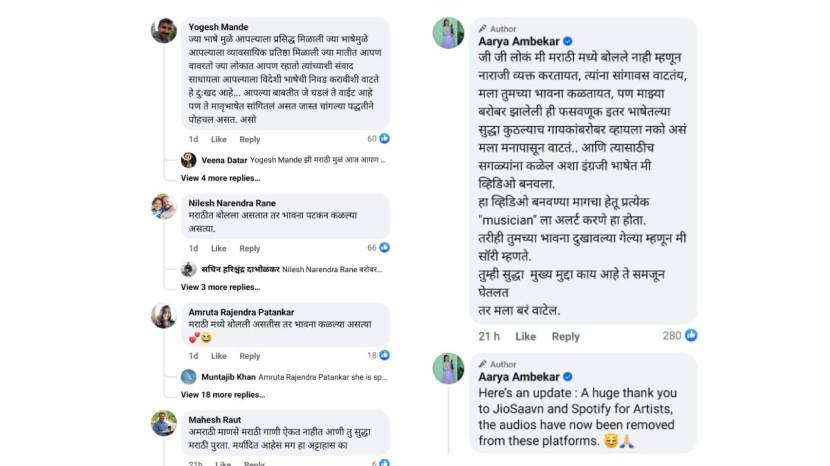Open Yogesh Mande's profile picture
The width and height of the screenshot is (830, 466).
click(x=164, y=30)
